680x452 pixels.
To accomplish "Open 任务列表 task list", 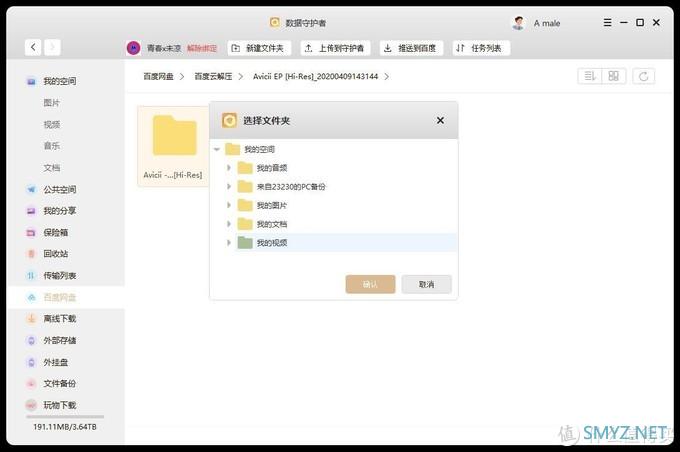I will (x=481, y=48).
